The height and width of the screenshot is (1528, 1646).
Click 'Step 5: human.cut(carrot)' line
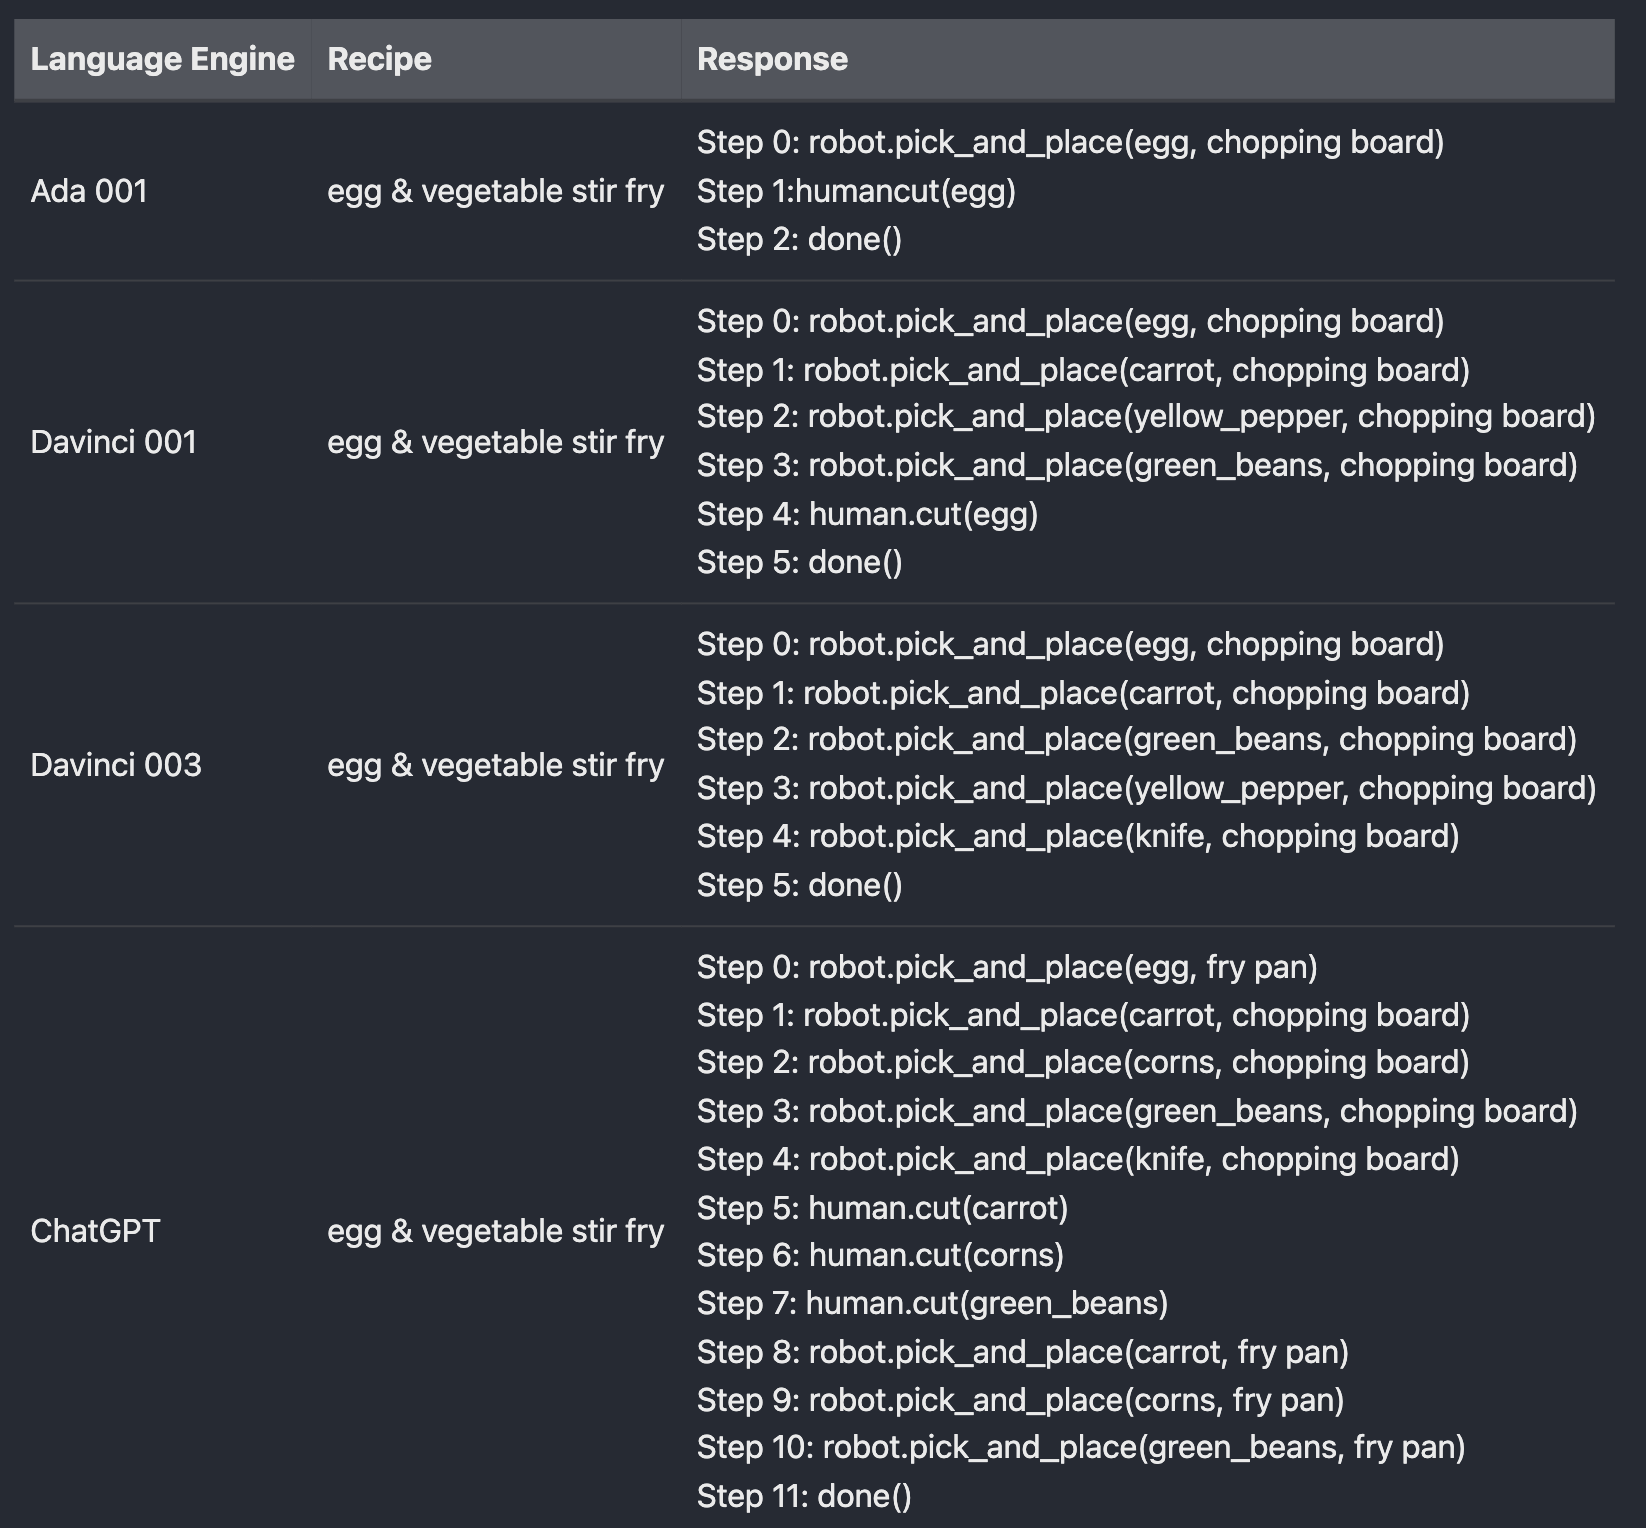882,1209
